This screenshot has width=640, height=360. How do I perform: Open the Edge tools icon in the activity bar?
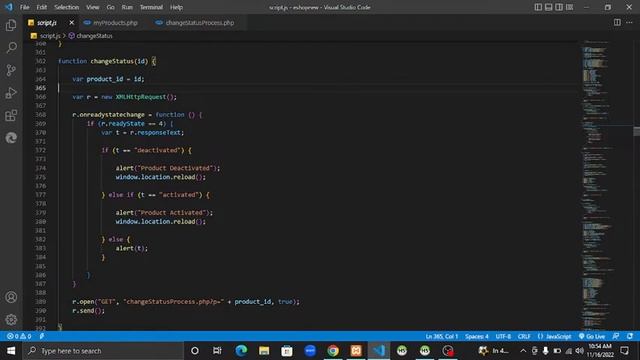pos(11,138)
